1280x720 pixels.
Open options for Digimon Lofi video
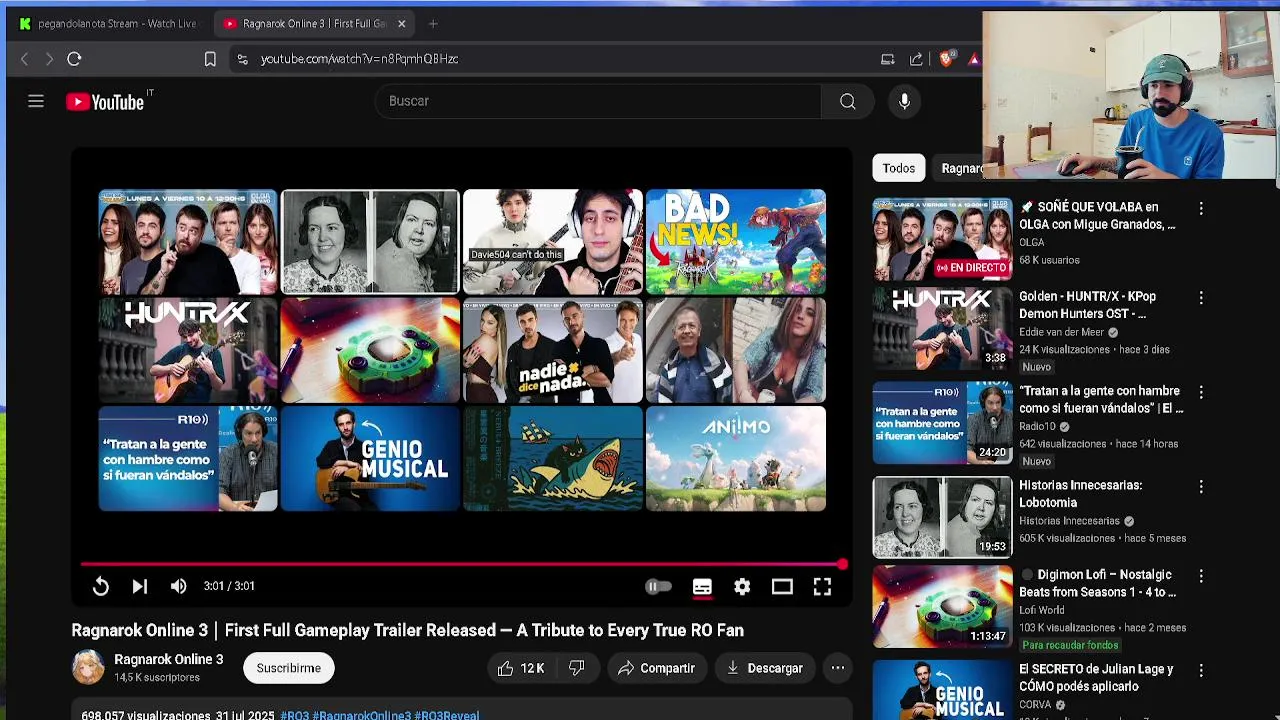(x=1201, y=577)
